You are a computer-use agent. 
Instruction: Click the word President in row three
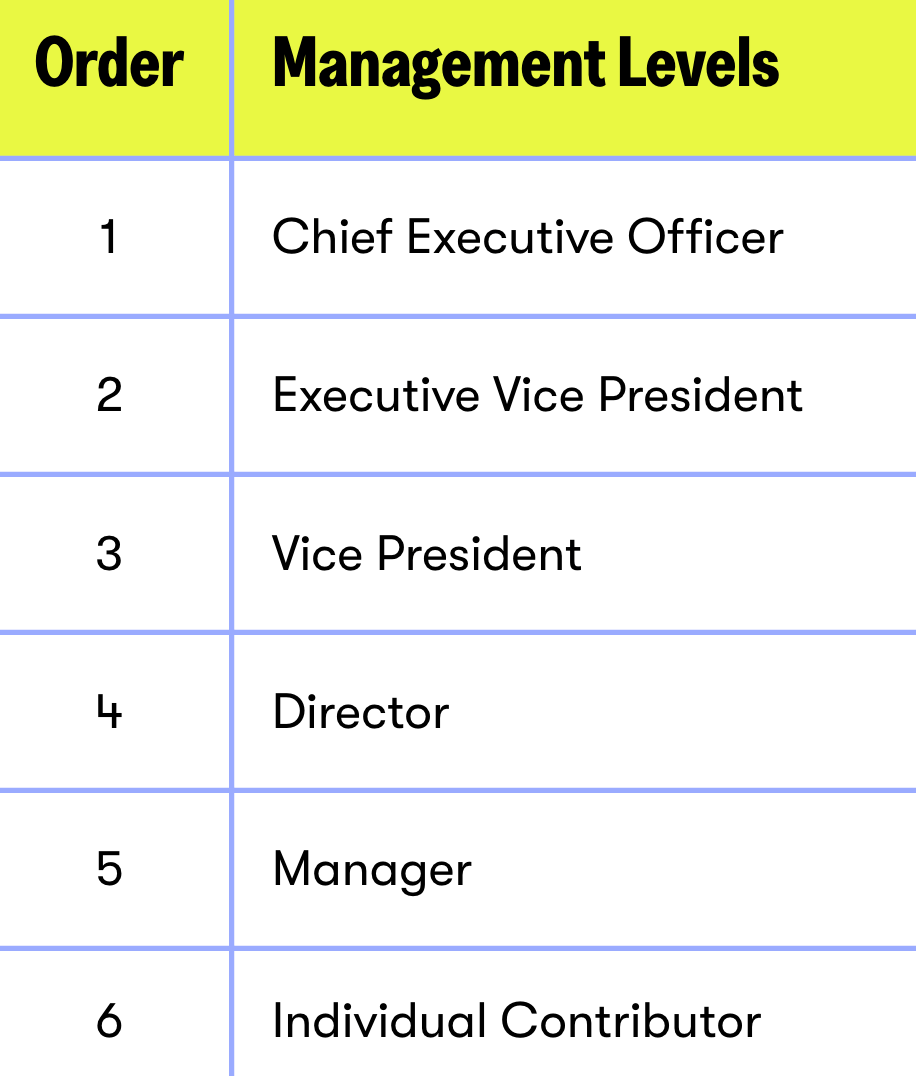(480, 553)
